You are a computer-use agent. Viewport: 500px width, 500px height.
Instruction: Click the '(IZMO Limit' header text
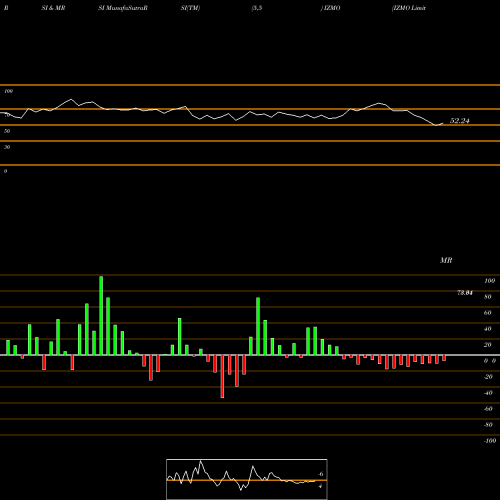[x=409, y=8]
